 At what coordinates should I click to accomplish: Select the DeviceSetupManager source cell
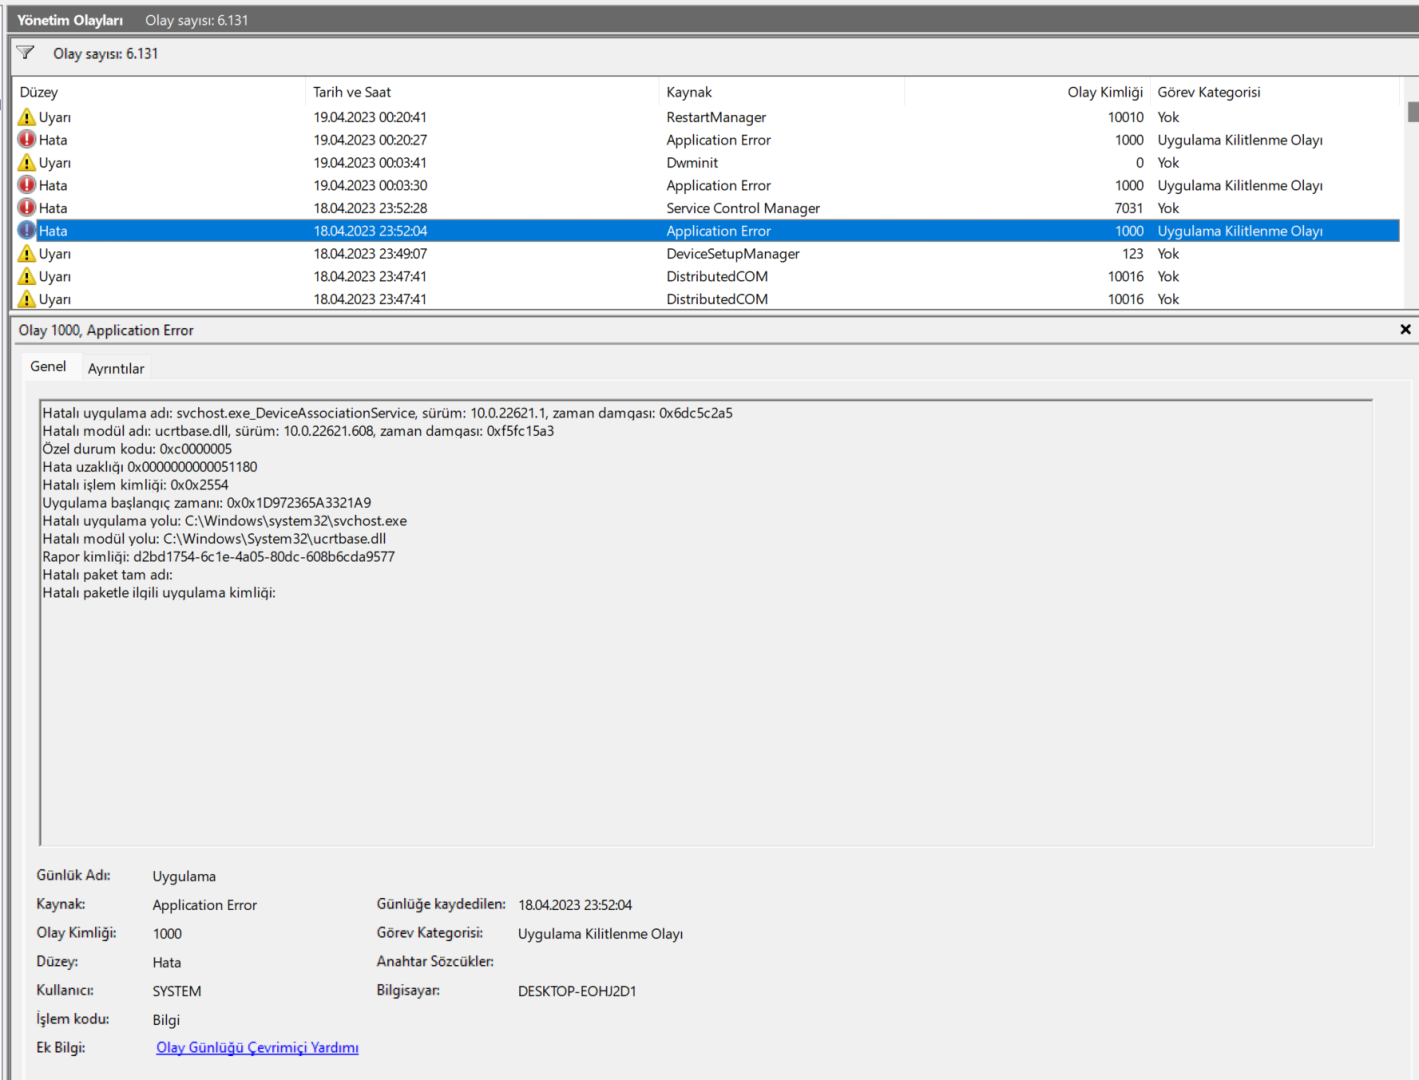coord(733,253)
